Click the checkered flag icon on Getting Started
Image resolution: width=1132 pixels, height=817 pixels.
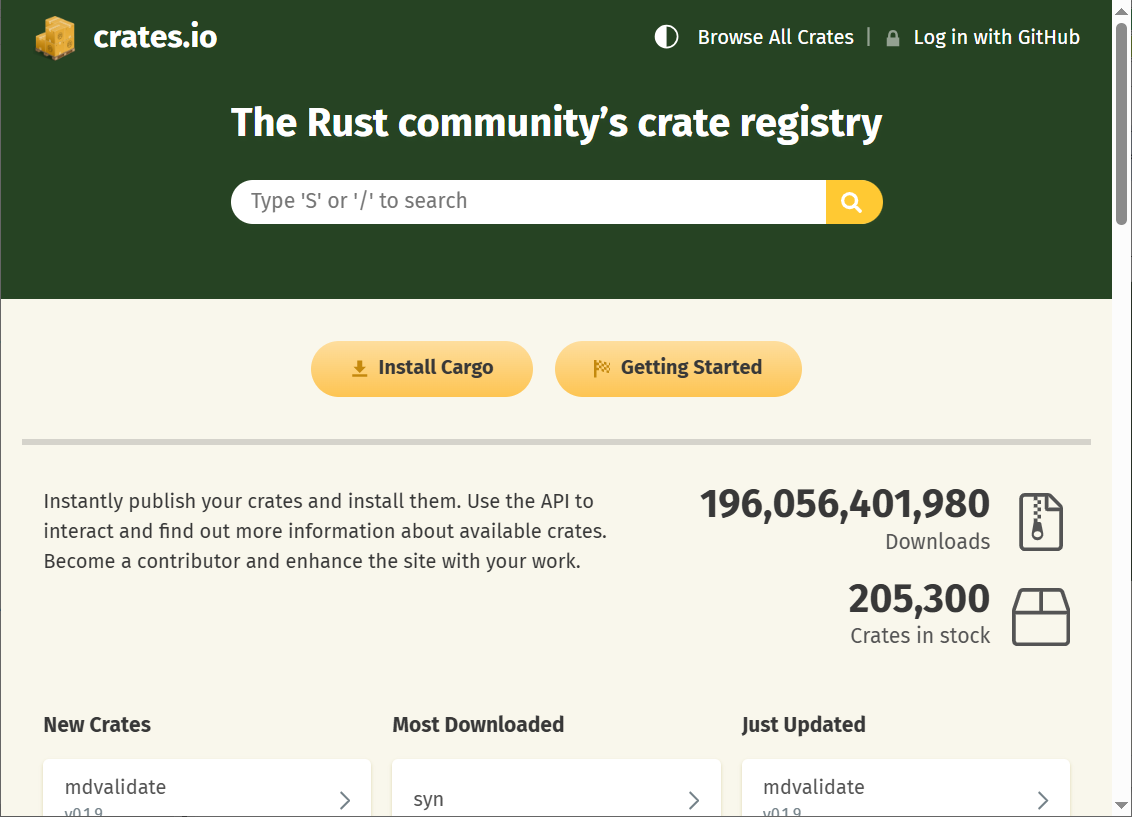[602, 368]
